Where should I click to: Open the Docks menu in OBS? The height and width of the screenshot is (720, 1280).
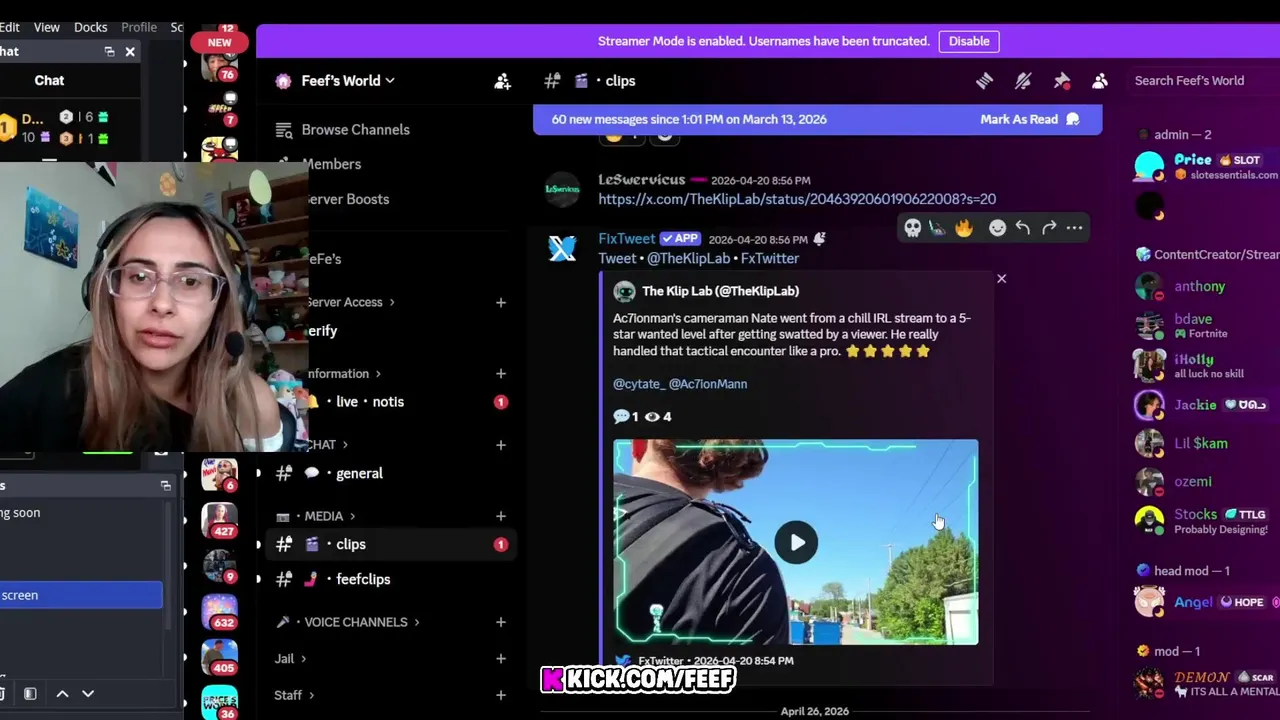90,27
